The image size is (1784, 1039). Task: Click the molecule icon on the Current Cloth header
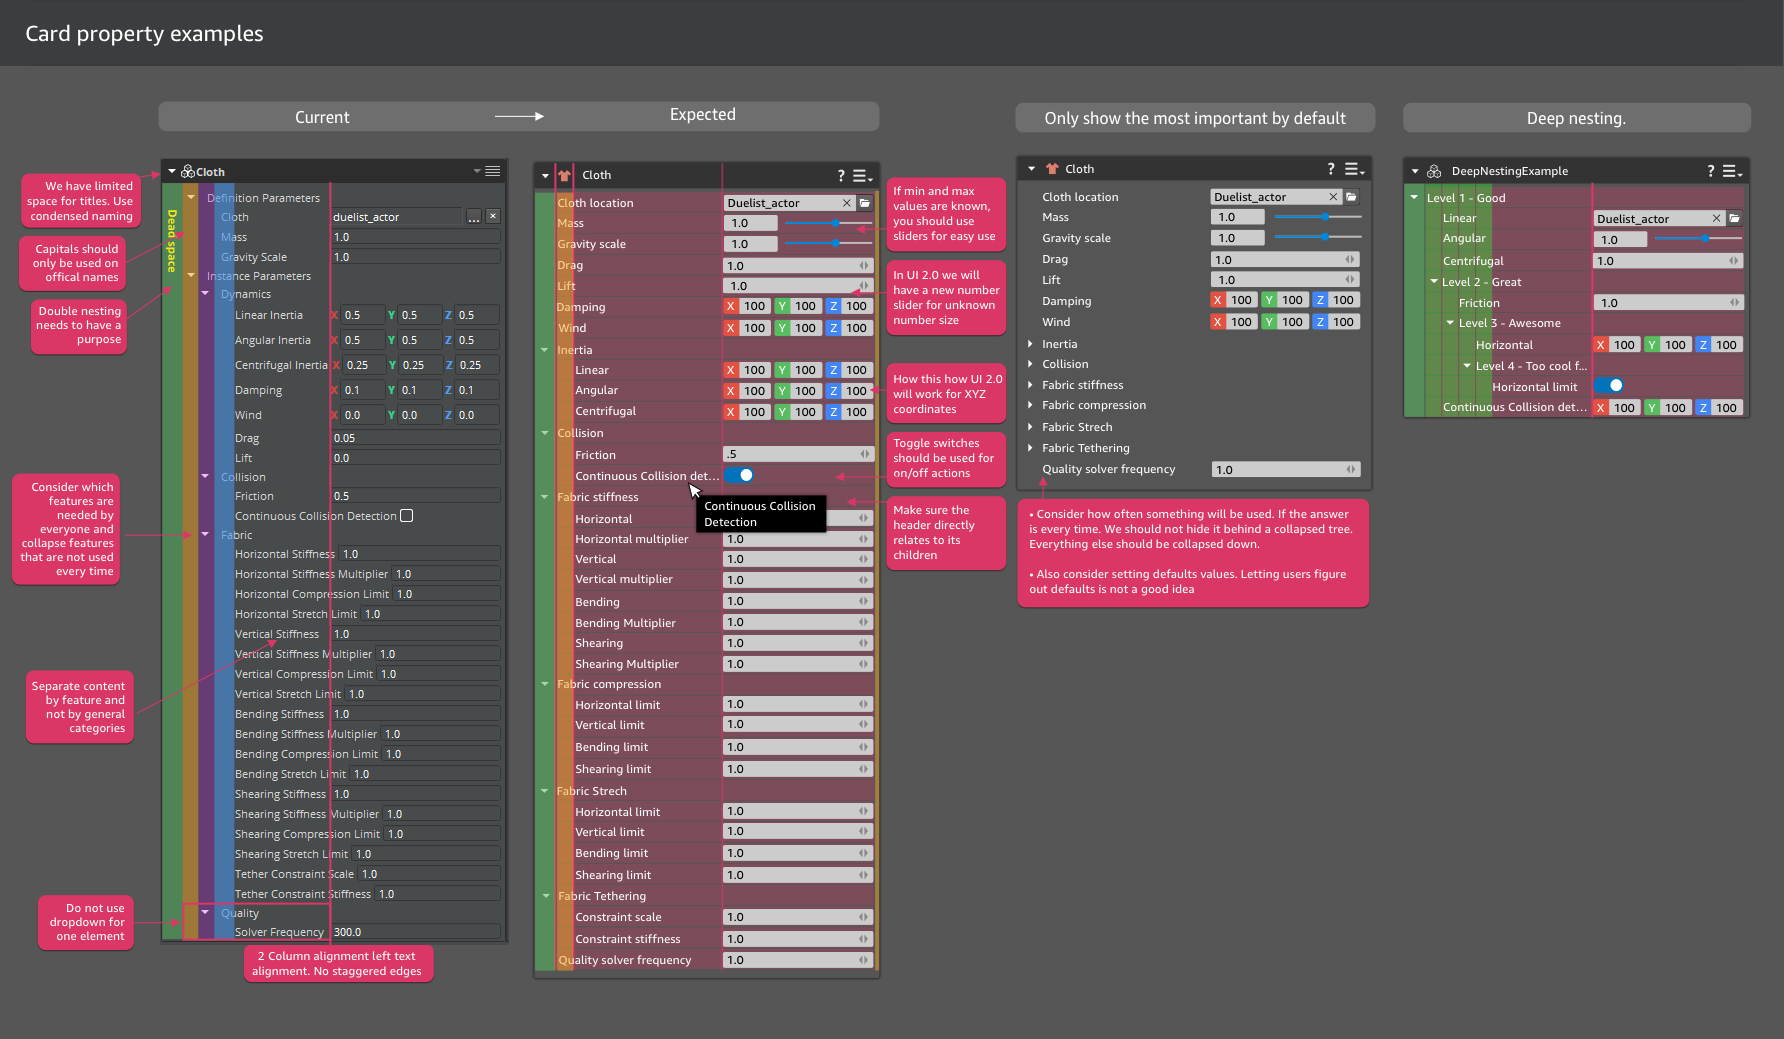click(186, 171)
